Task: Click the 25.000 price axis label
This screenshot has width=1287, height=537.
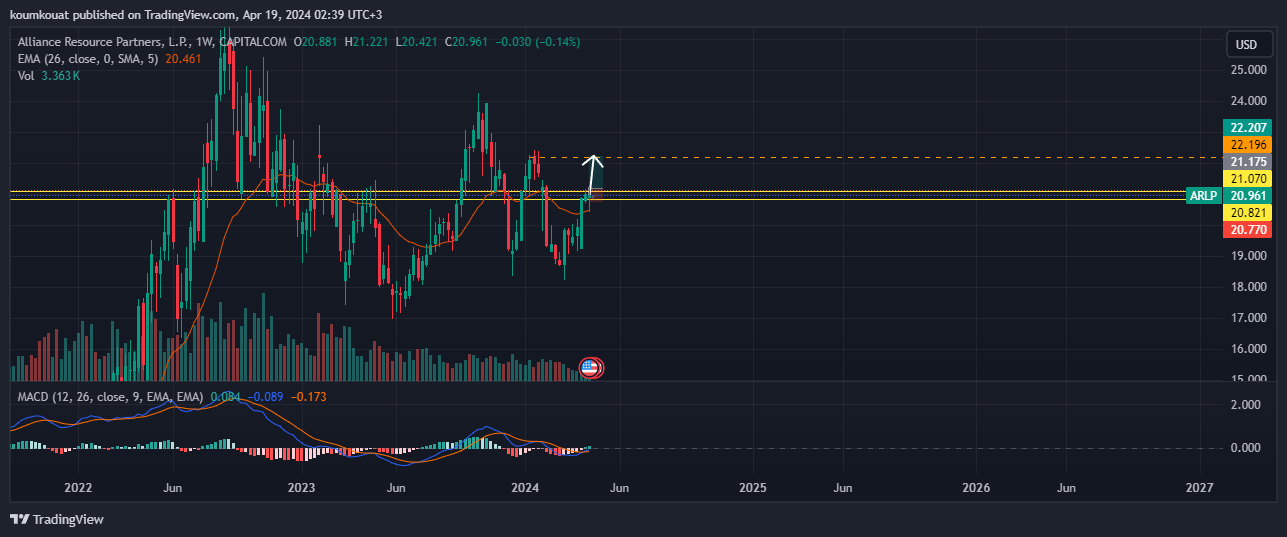Action: 1248,70
